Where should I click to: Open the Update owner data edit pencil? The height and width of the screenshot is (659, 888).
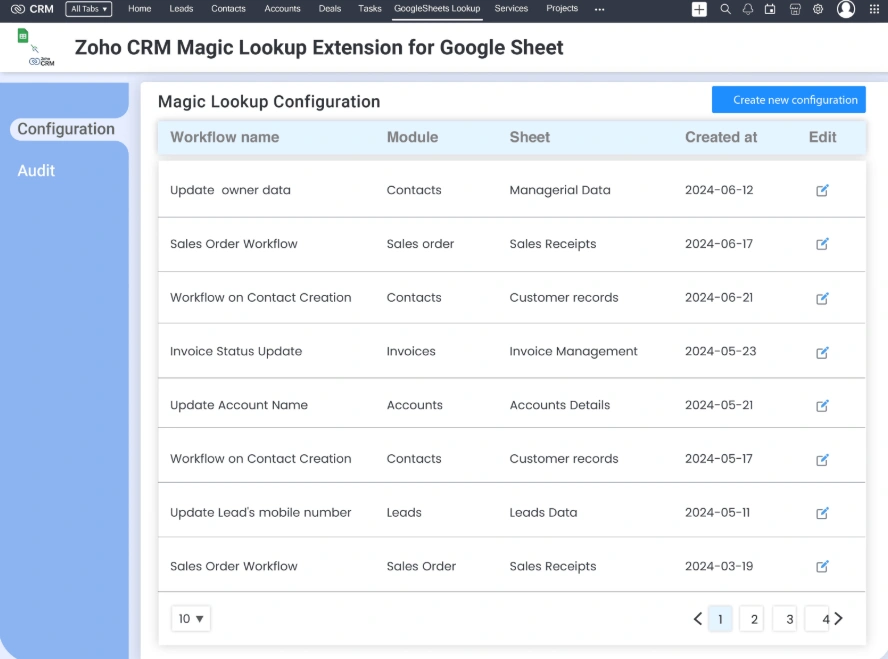coord(822,191)
